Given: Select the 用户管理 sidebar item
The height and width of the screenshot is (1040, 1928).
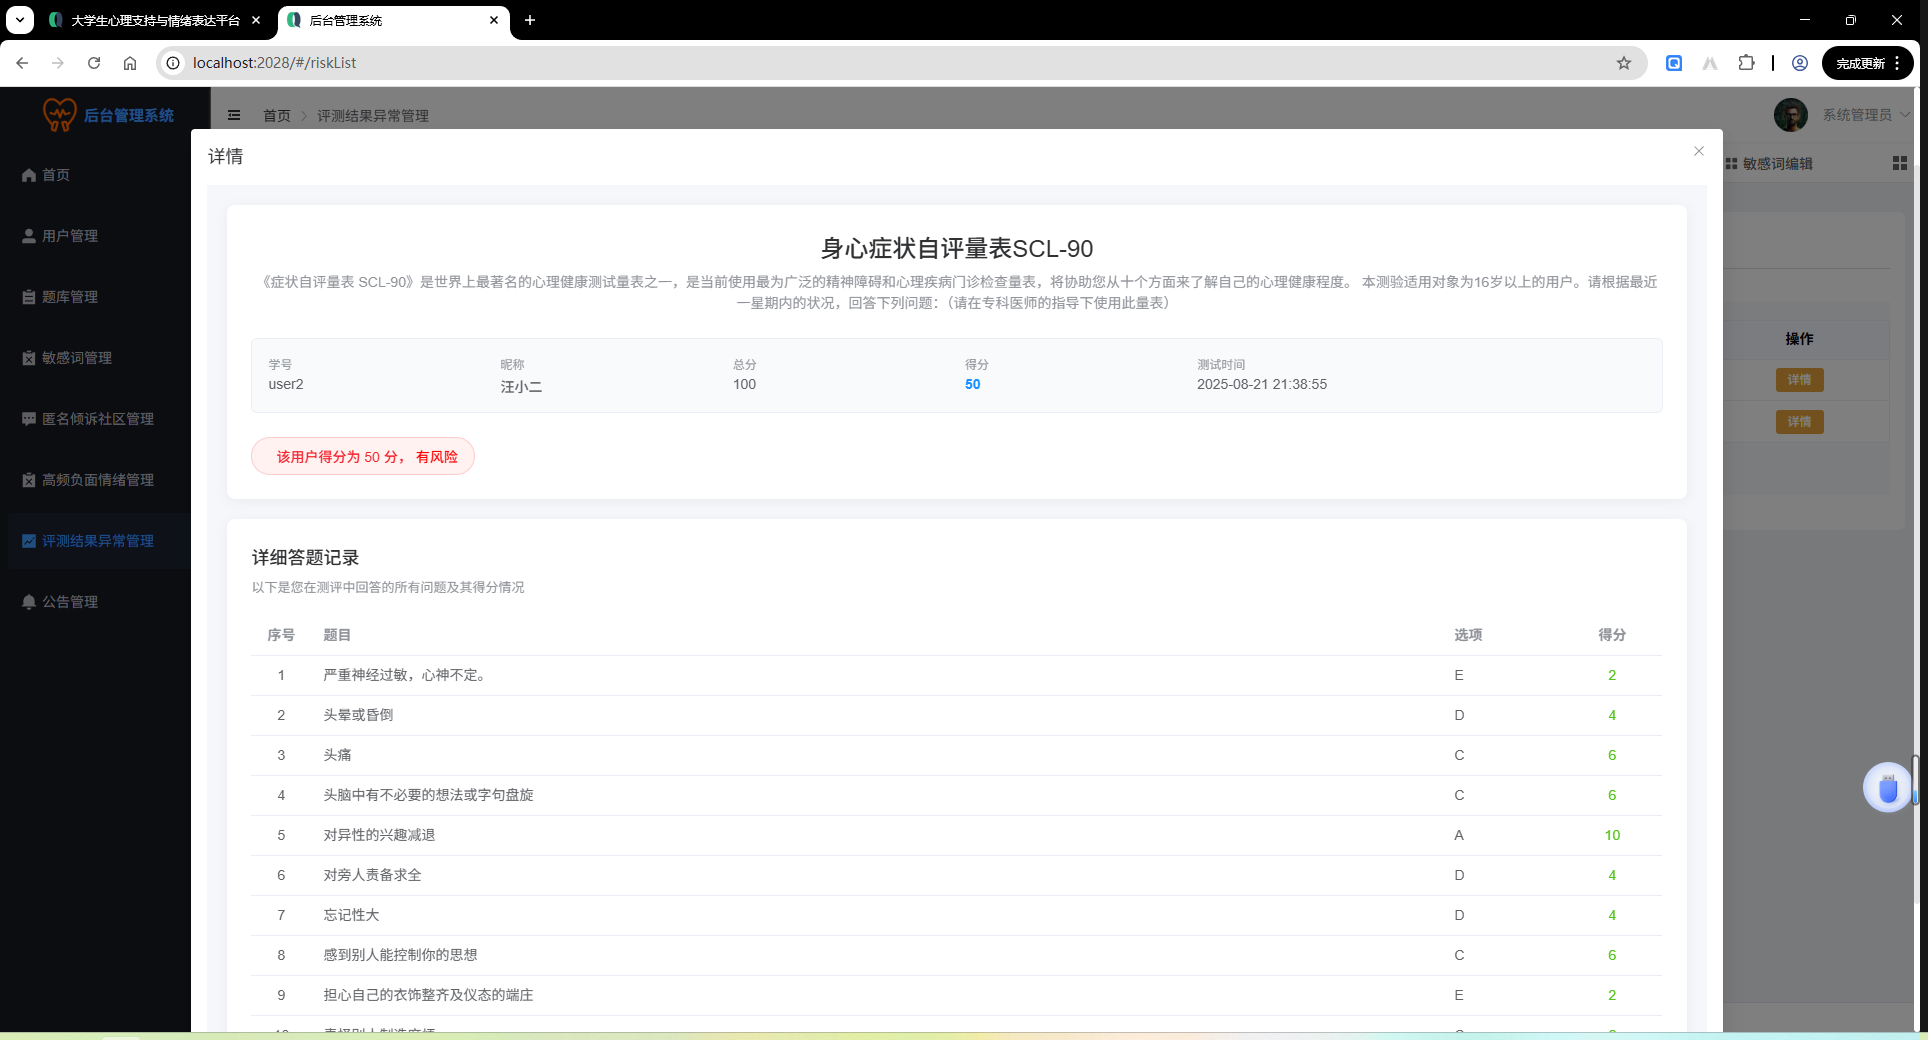Looking at the screenshot, I should pyautogui.click(x=70, y=235).
